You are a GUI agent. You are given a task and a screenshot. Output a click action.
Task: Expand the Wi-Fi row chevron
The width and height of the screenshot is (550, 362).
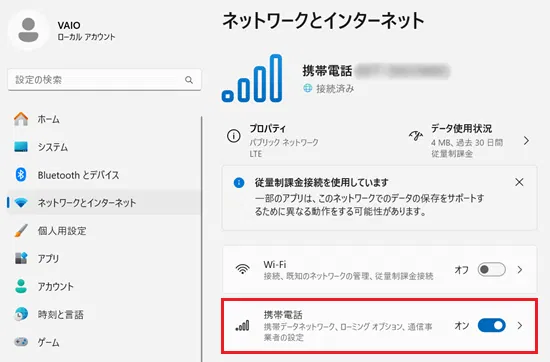[x=520, y=269]
